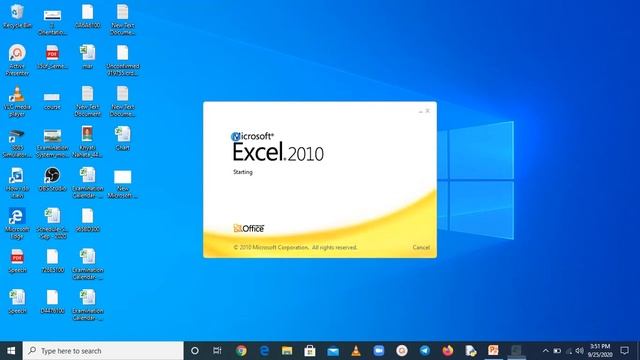This screenshot has width=640, height=360.
Task: Select the Speech PDF file on desktop
Action: pyautogui.click(x=17, y=260)
